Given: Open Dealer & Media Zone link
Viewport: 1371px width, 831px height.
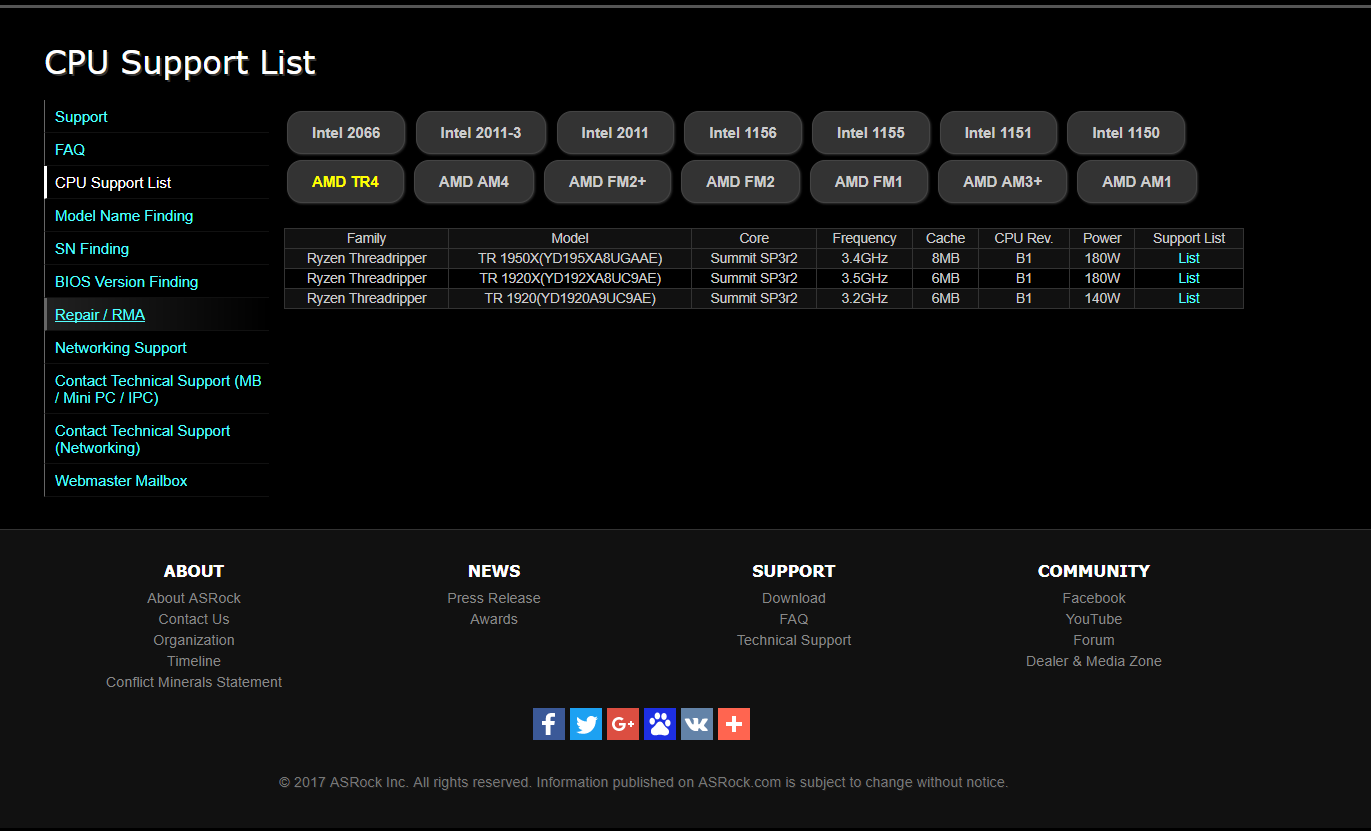Looking at the screenshot, I should (x=1094, y=661).
